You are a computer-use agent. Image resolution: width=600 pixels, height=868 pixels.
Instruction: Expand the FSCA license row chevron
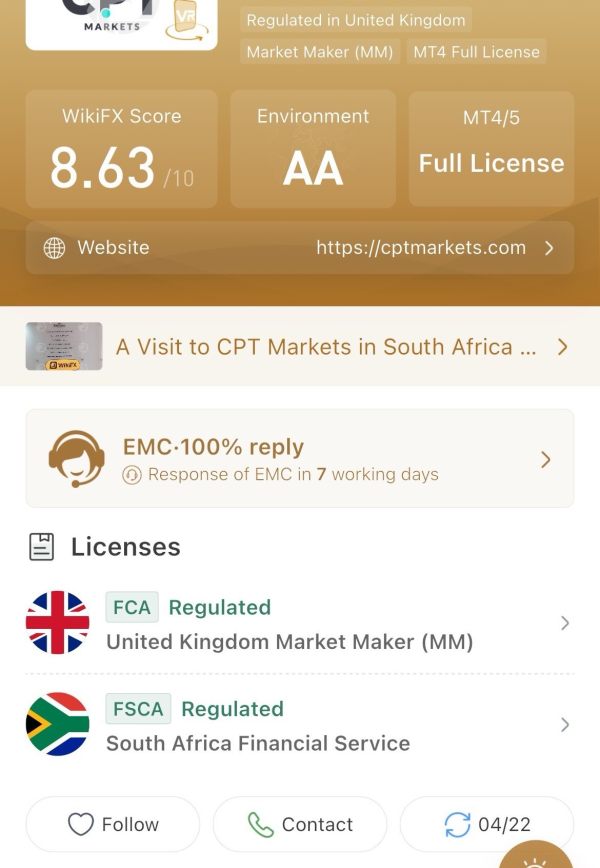point(565,725)
